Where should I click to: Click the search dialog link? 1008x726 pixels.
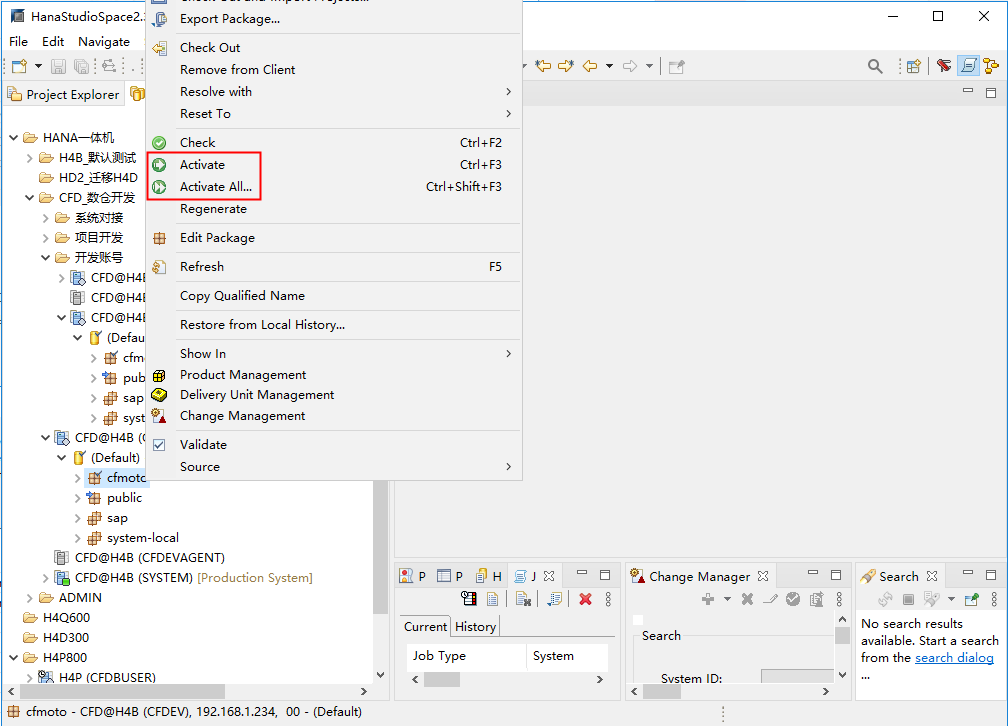coord(954,657)
